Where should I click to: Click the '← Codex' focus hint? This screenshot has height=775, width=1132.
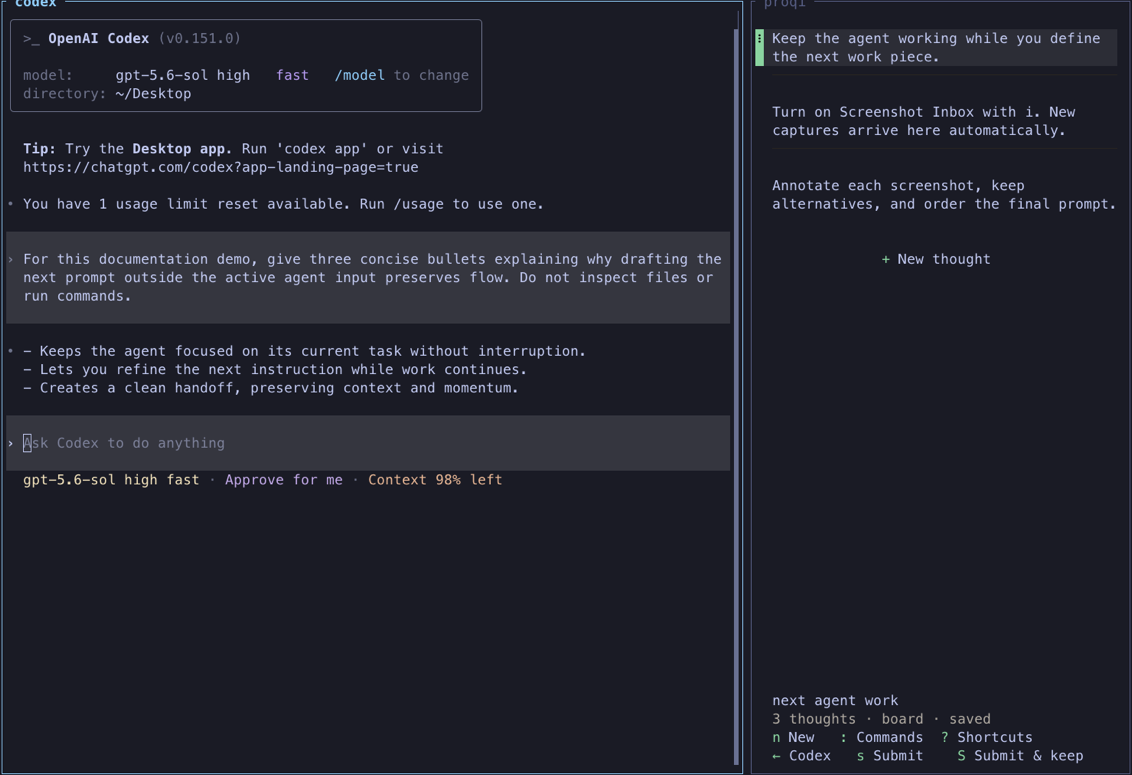[801, 756]
